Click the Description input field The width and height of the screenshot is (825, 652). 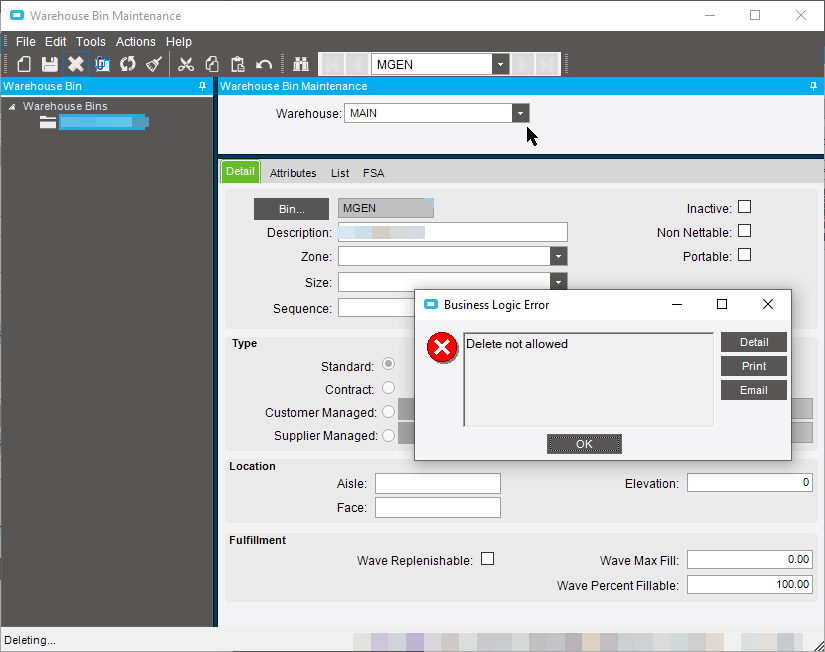coord(452,232)
